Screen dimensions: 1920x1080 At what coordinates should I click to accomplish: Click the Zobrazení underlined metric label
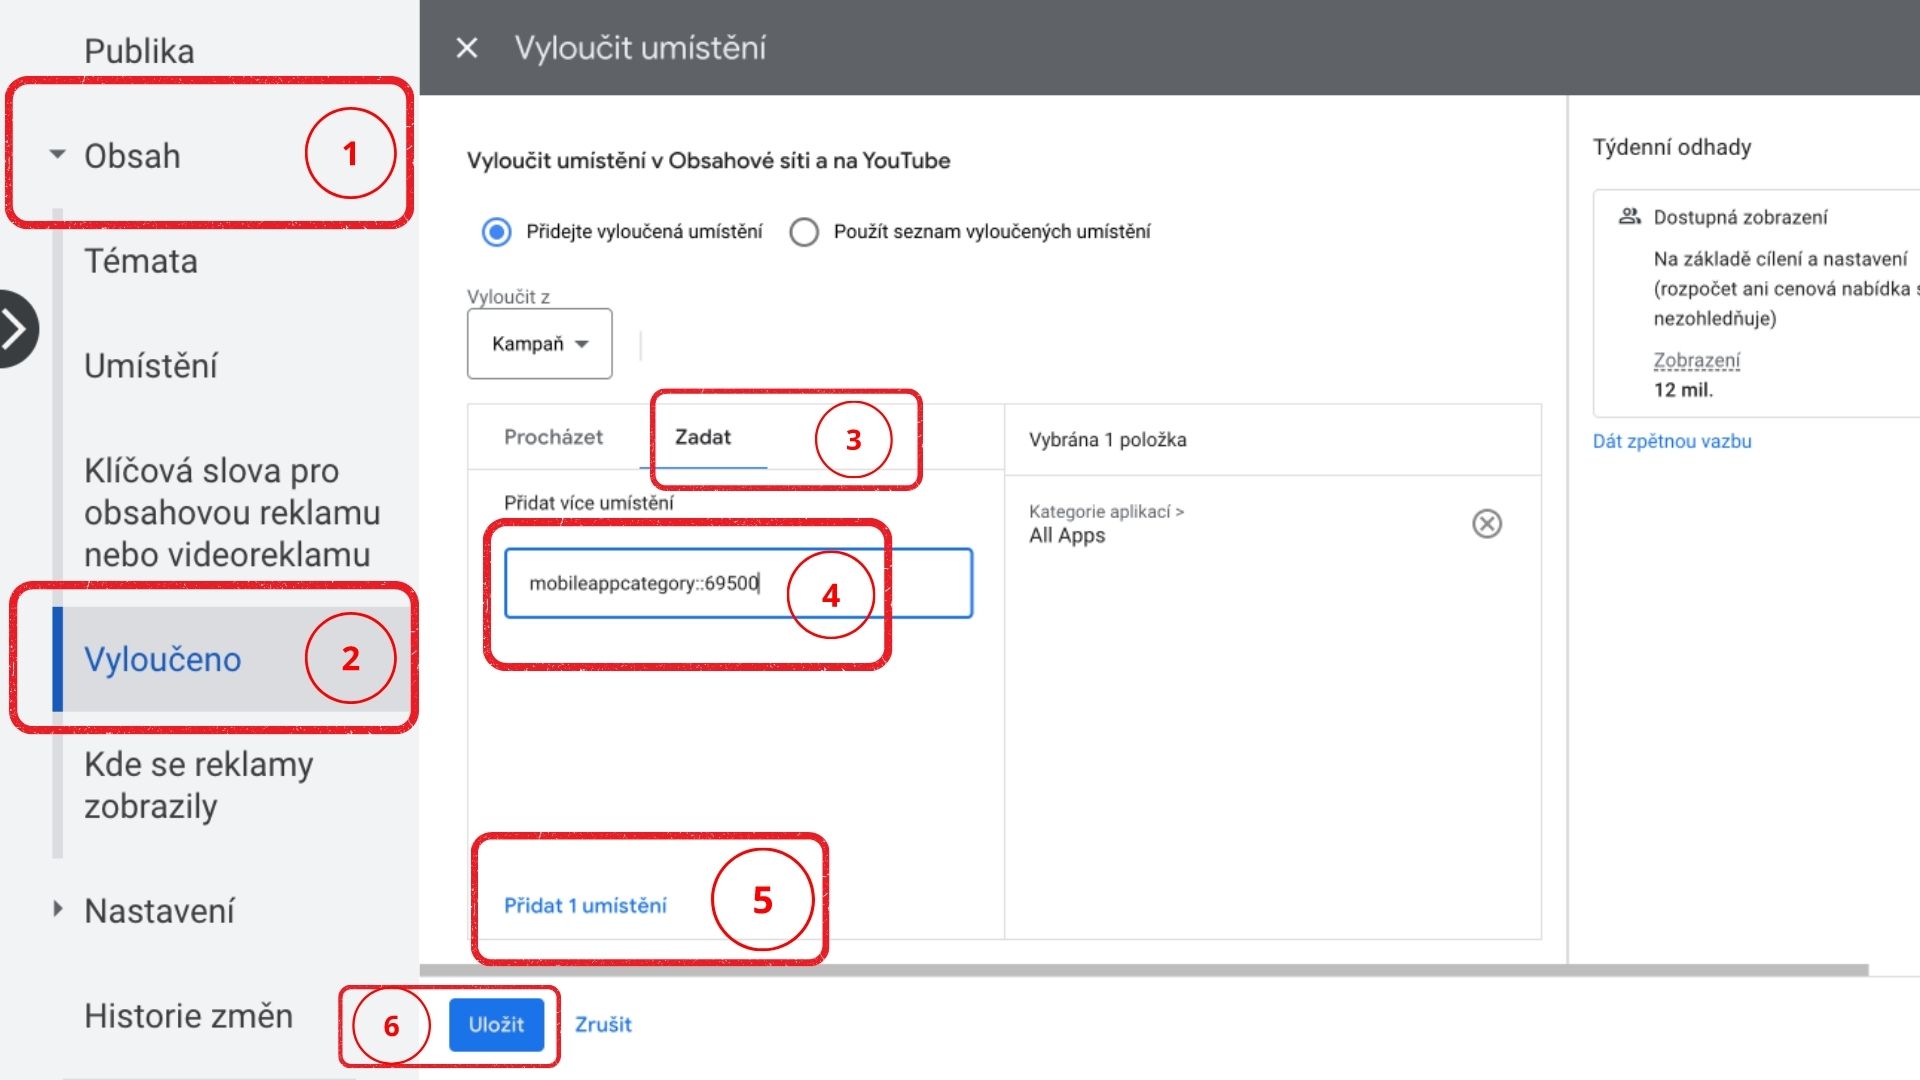[1697, 360]
